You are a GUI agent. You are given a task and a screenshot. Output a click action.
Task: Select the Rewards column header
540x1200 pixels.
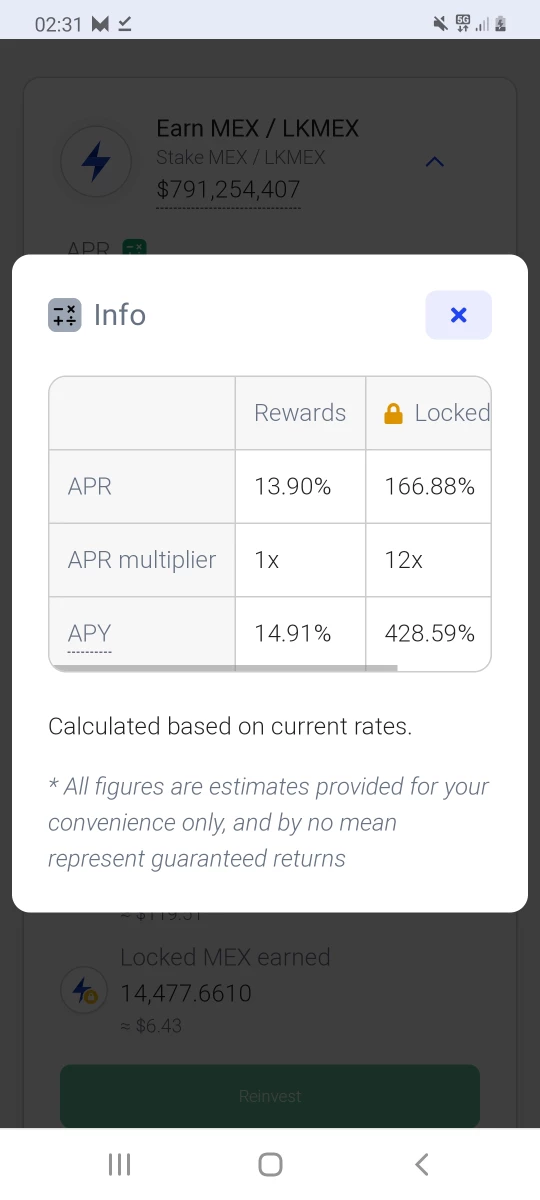point(300,413)
